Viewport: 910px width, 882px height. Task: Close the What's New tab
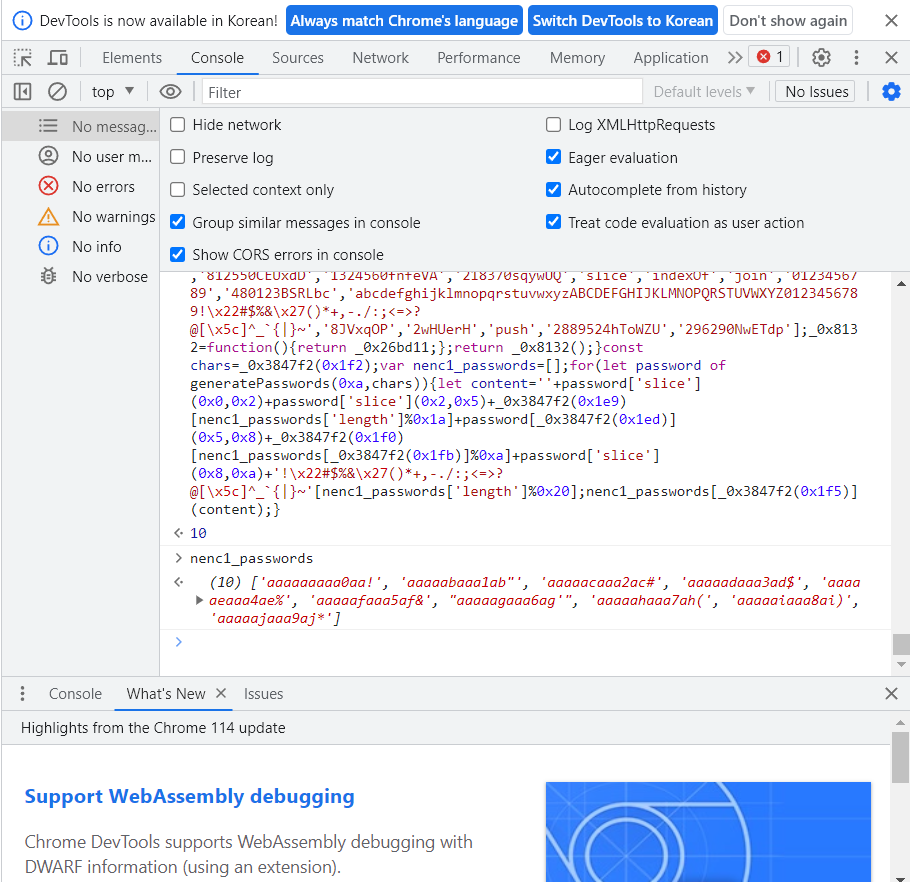coord(221,693)
